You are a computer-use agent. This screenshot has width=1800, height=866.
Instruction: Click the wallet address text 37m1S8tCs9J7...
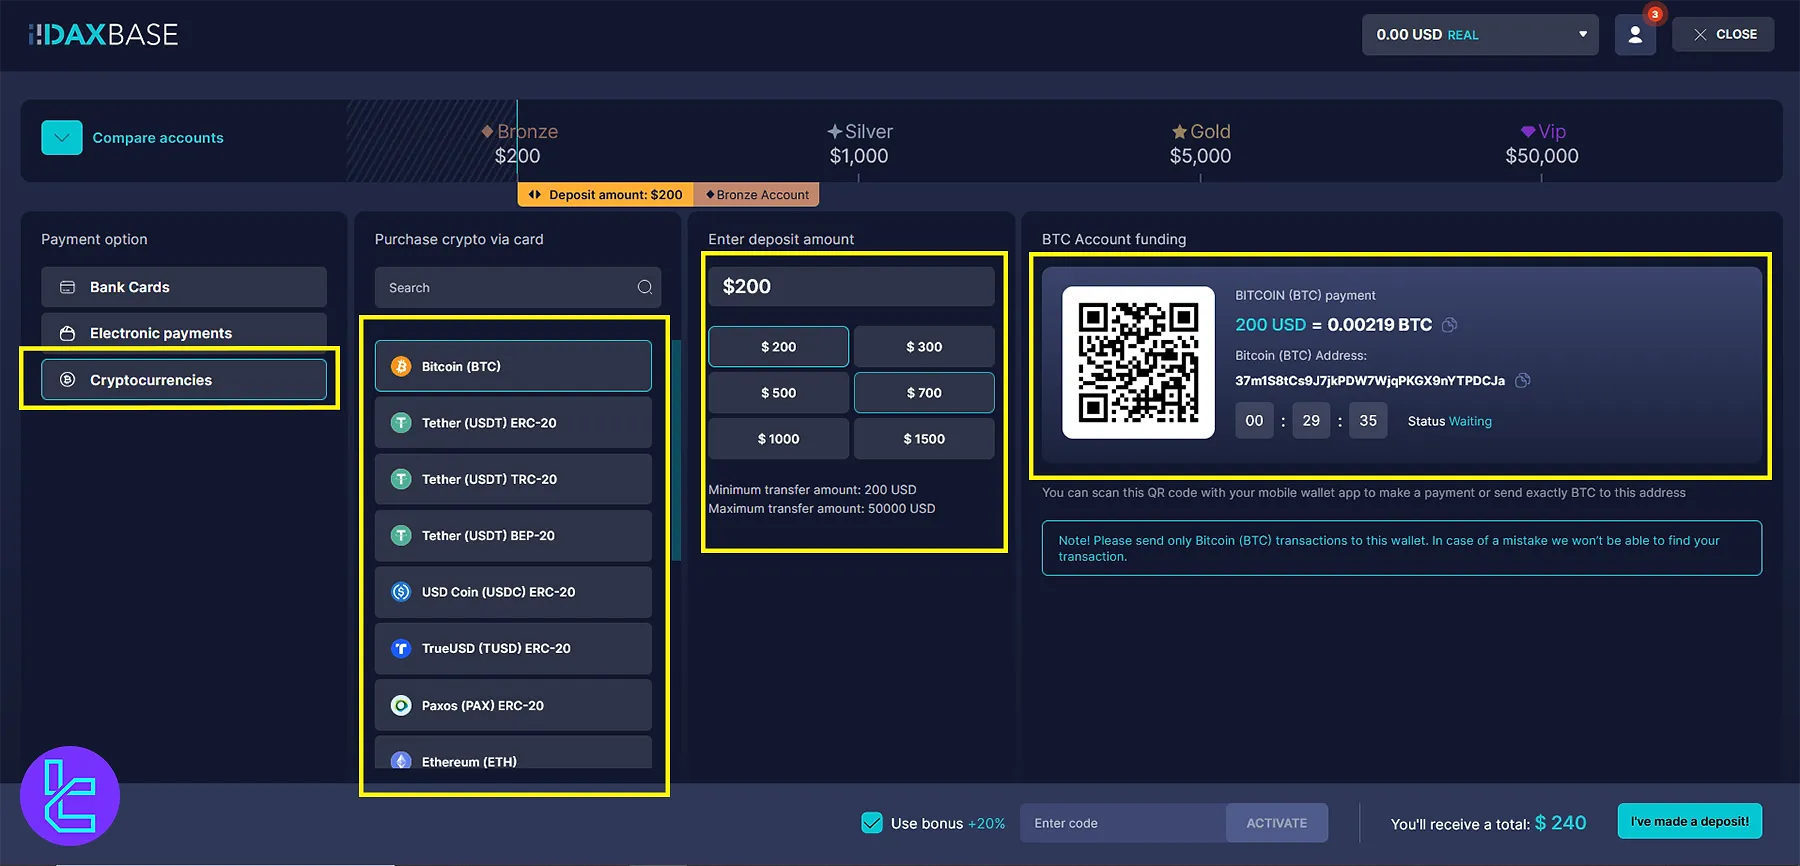(1369, 381)
